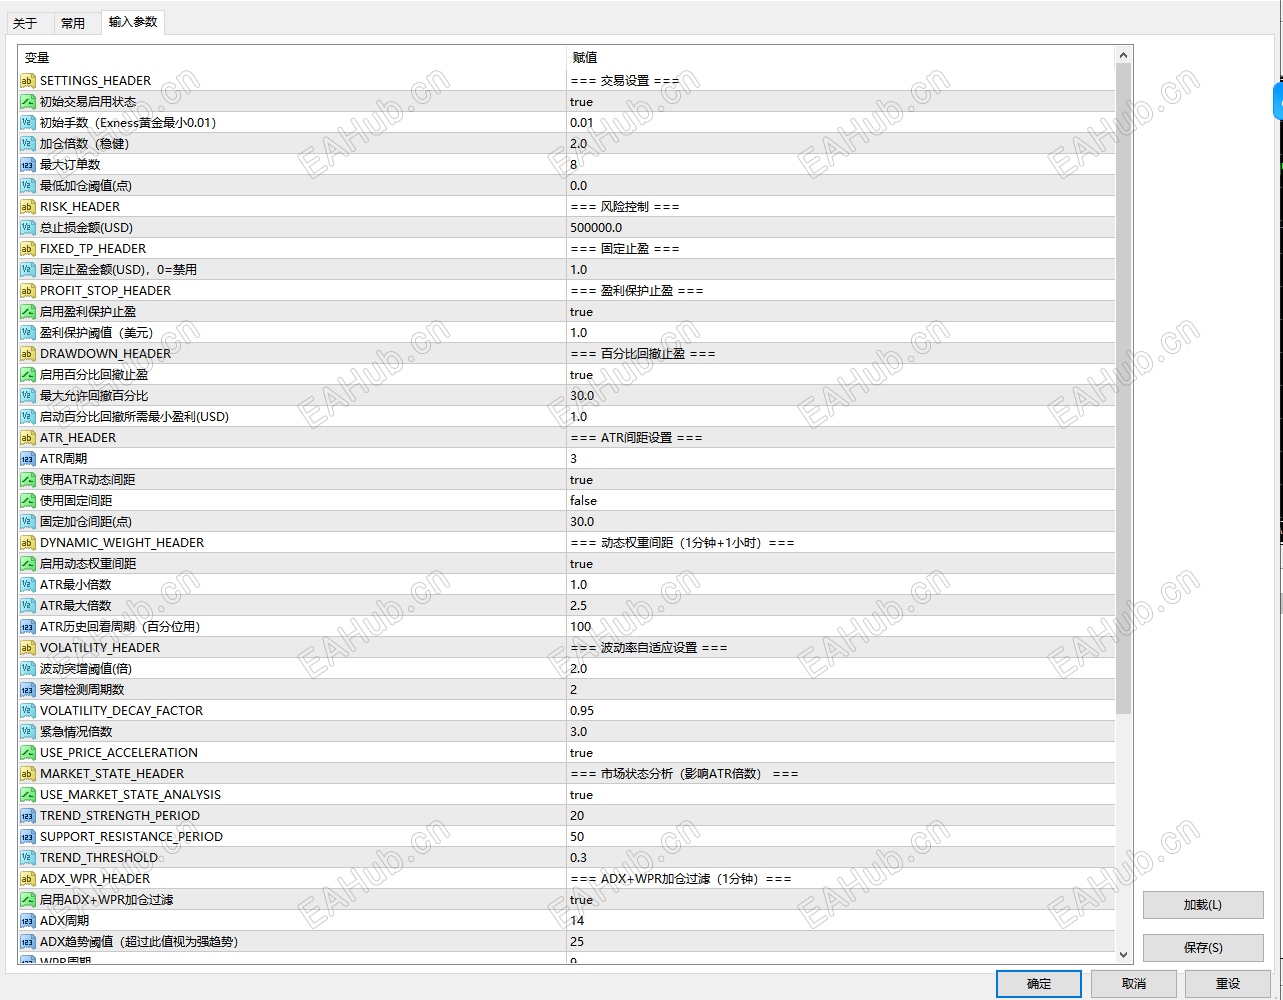Click the 变量 column header
Image resolution: width=1283 pixels, height=1000 pixels.
click(x=292, y=58)
